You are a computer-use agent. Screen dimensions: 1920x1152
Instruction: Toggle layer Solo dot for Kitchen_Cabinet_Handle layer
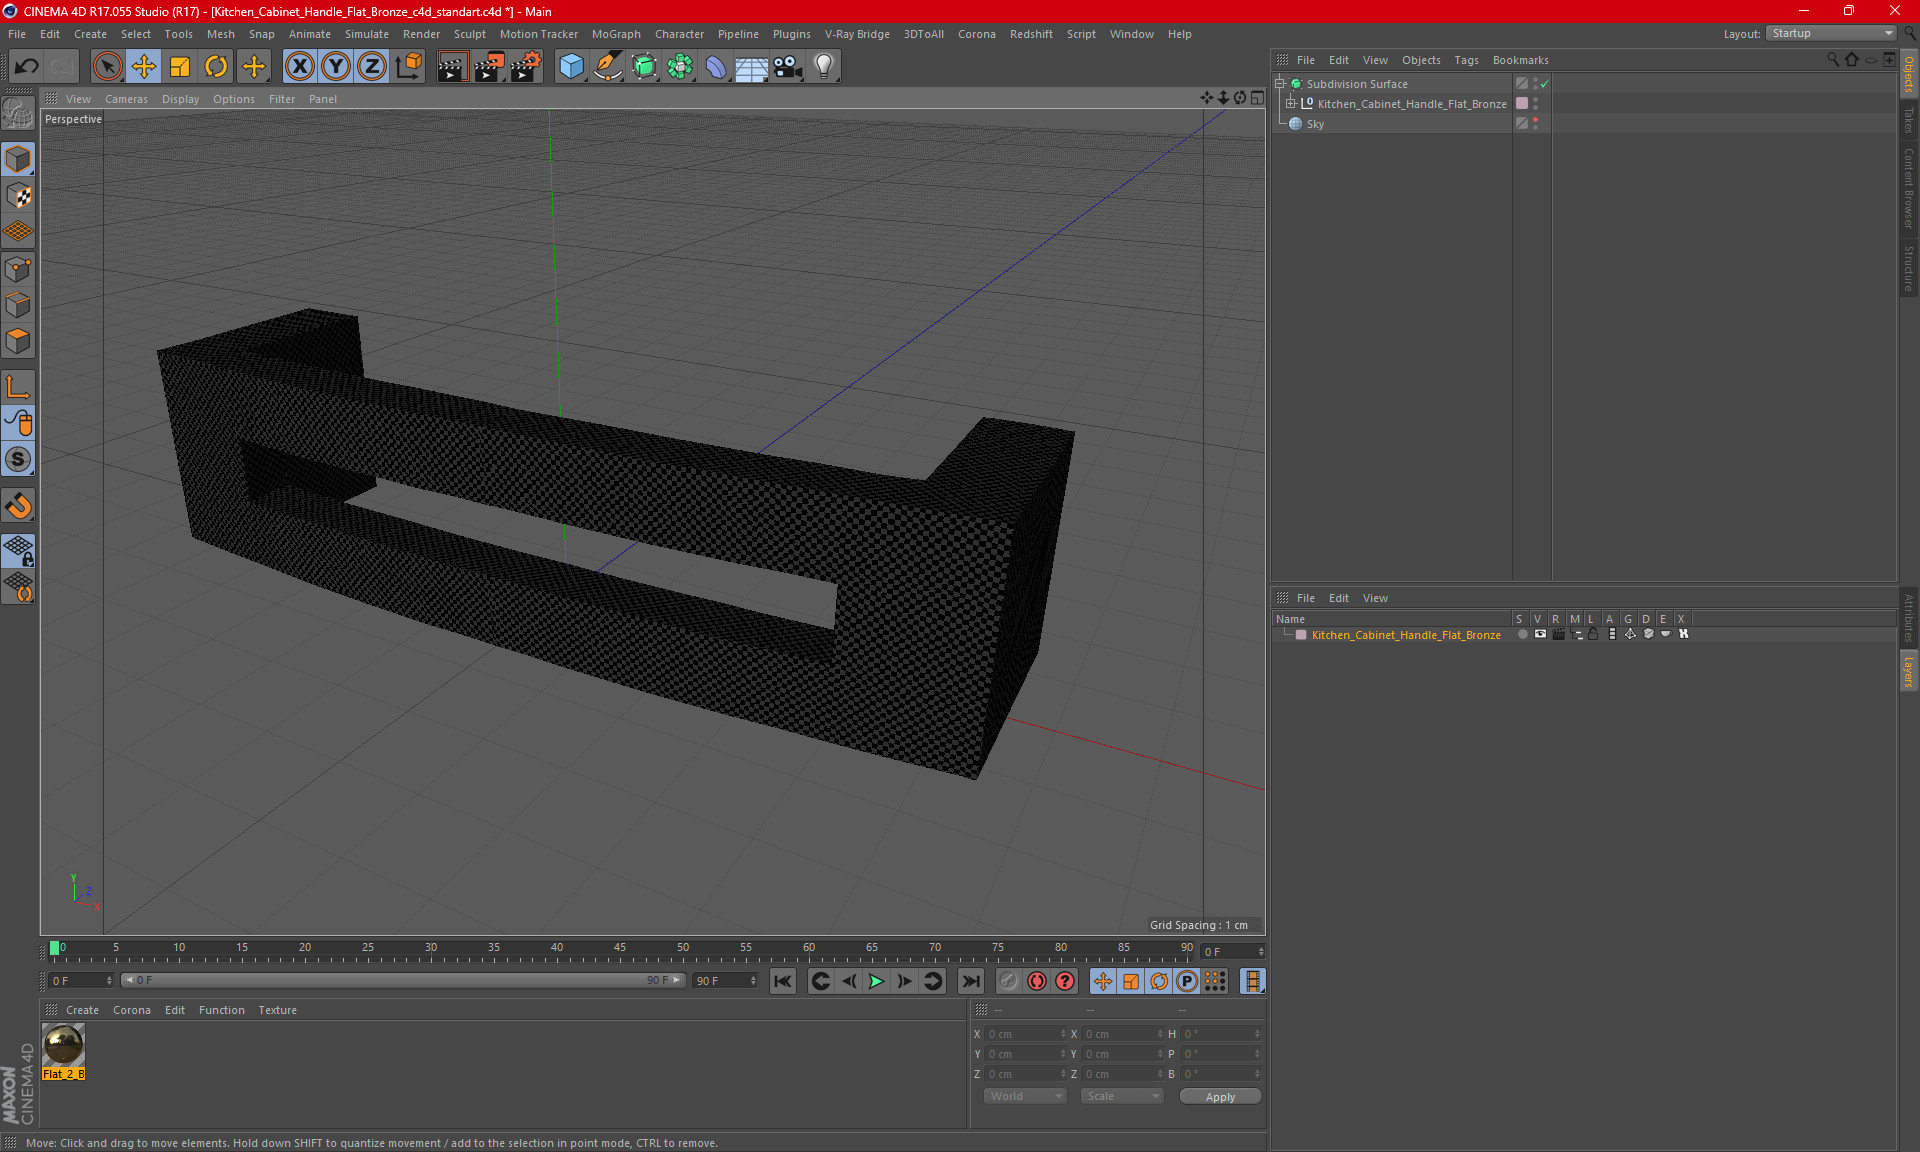(x=1522, y=634)
